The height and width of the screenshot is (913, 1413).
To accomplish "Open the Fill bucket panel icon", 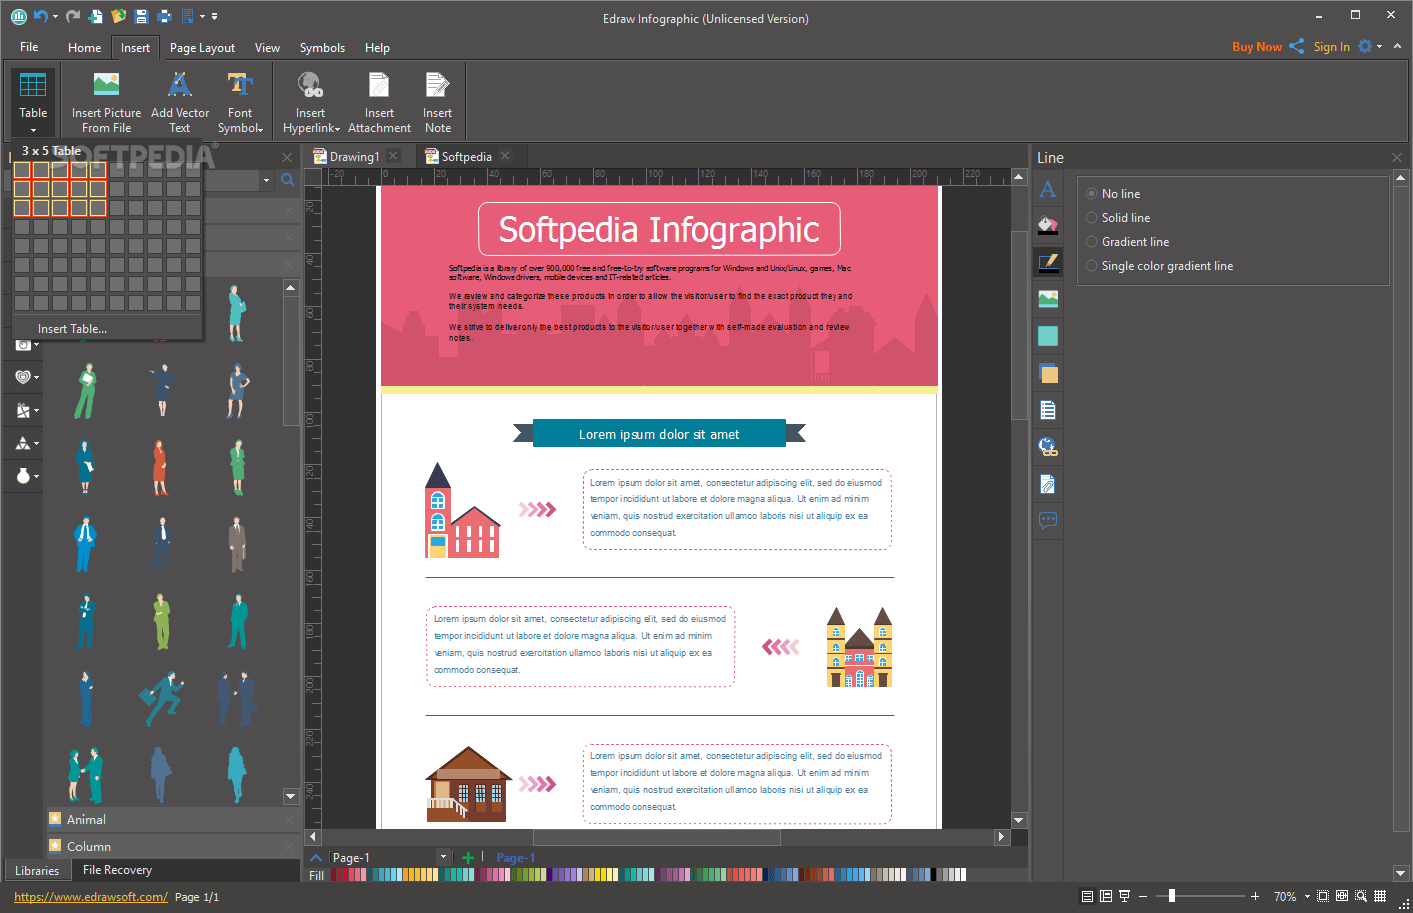I will point(1047,225).
